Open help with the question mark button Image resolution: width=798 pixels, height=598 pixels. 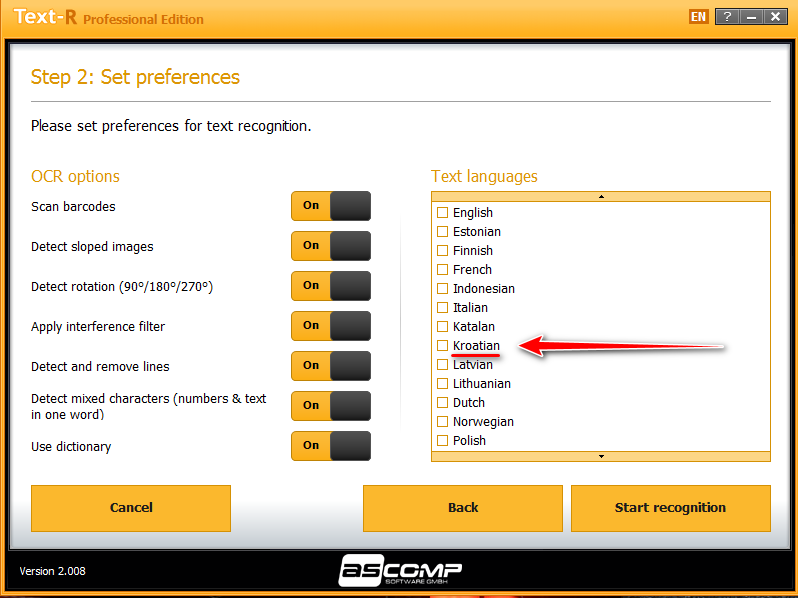click(727, 17)
